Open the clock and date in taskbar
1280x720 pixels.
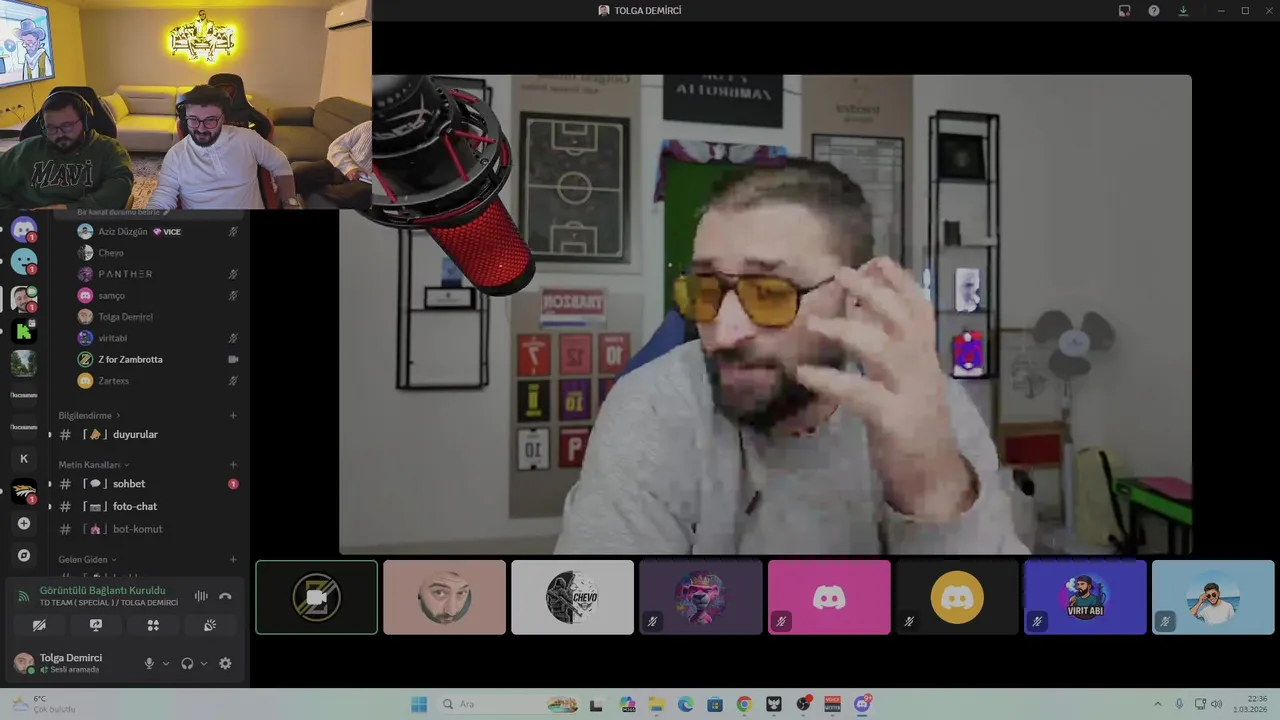point(1250,704)
